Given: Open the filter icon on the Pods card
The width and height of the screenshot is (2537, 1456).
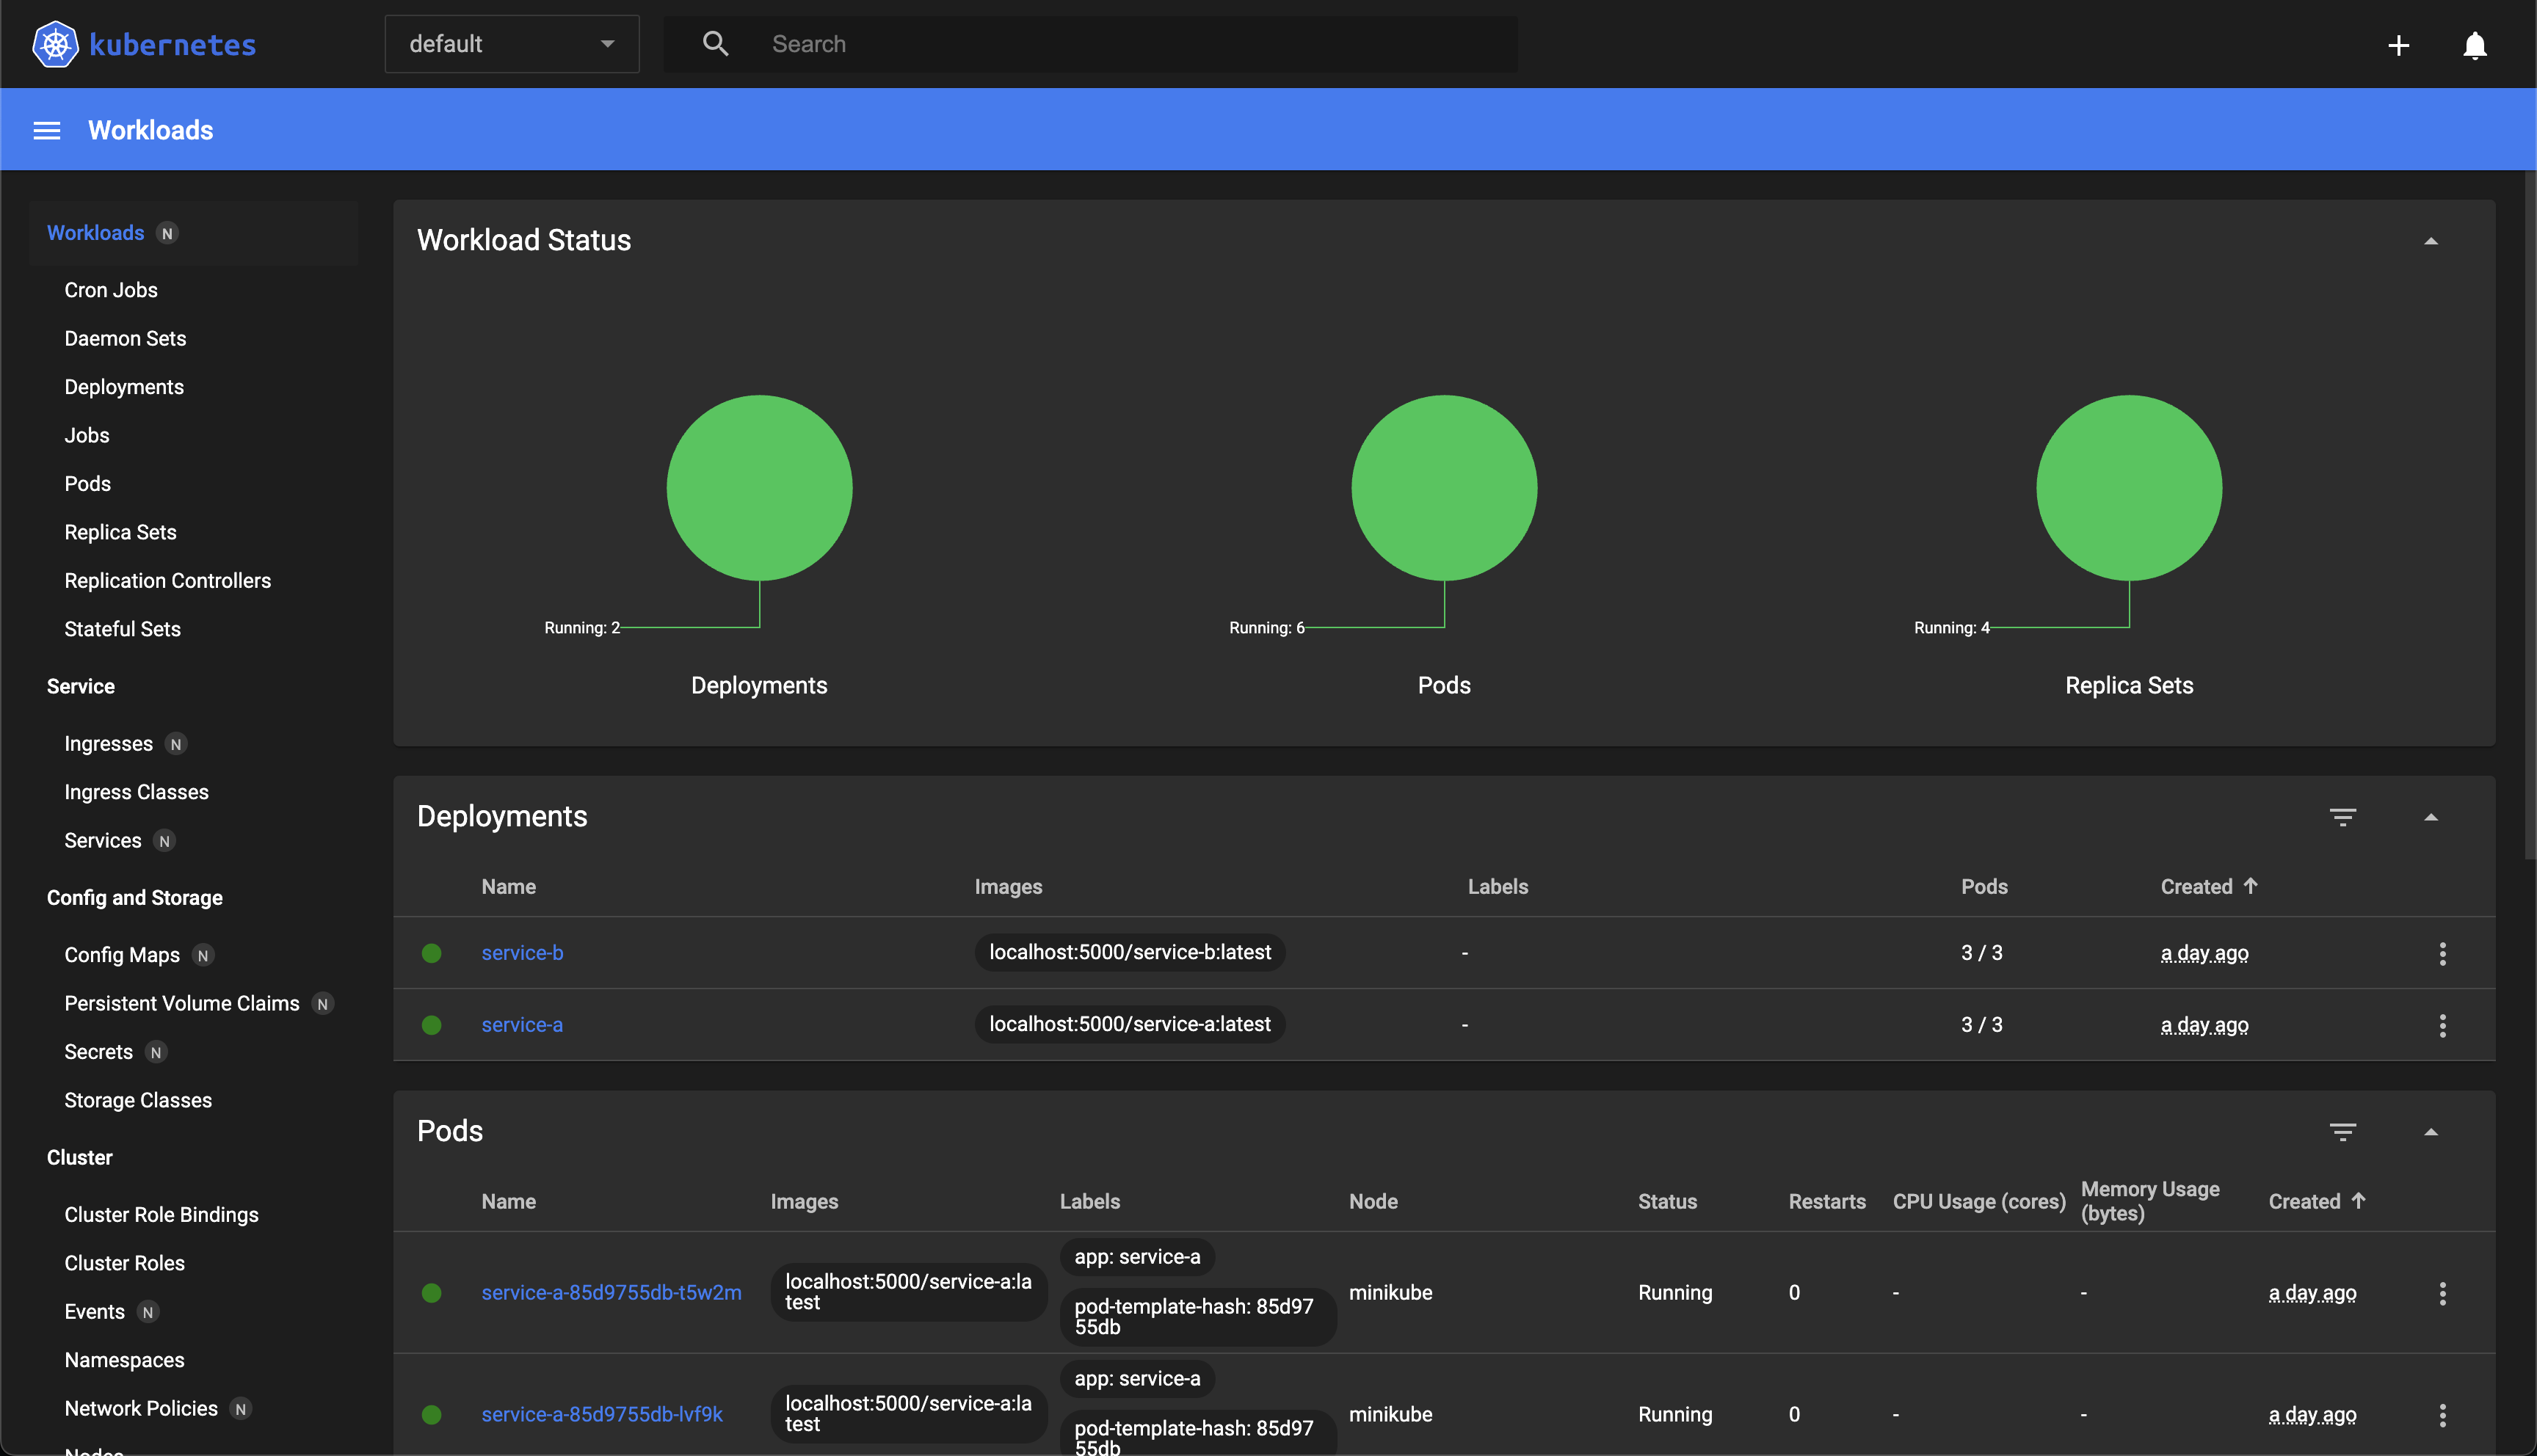Looking at the screenshot, I should [x=2345, y=1131].
